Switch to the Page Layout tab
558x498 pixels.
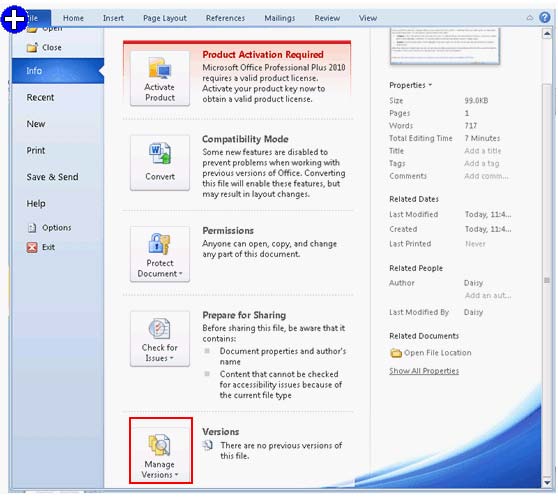pyautogui.click(x=165, y=18)
